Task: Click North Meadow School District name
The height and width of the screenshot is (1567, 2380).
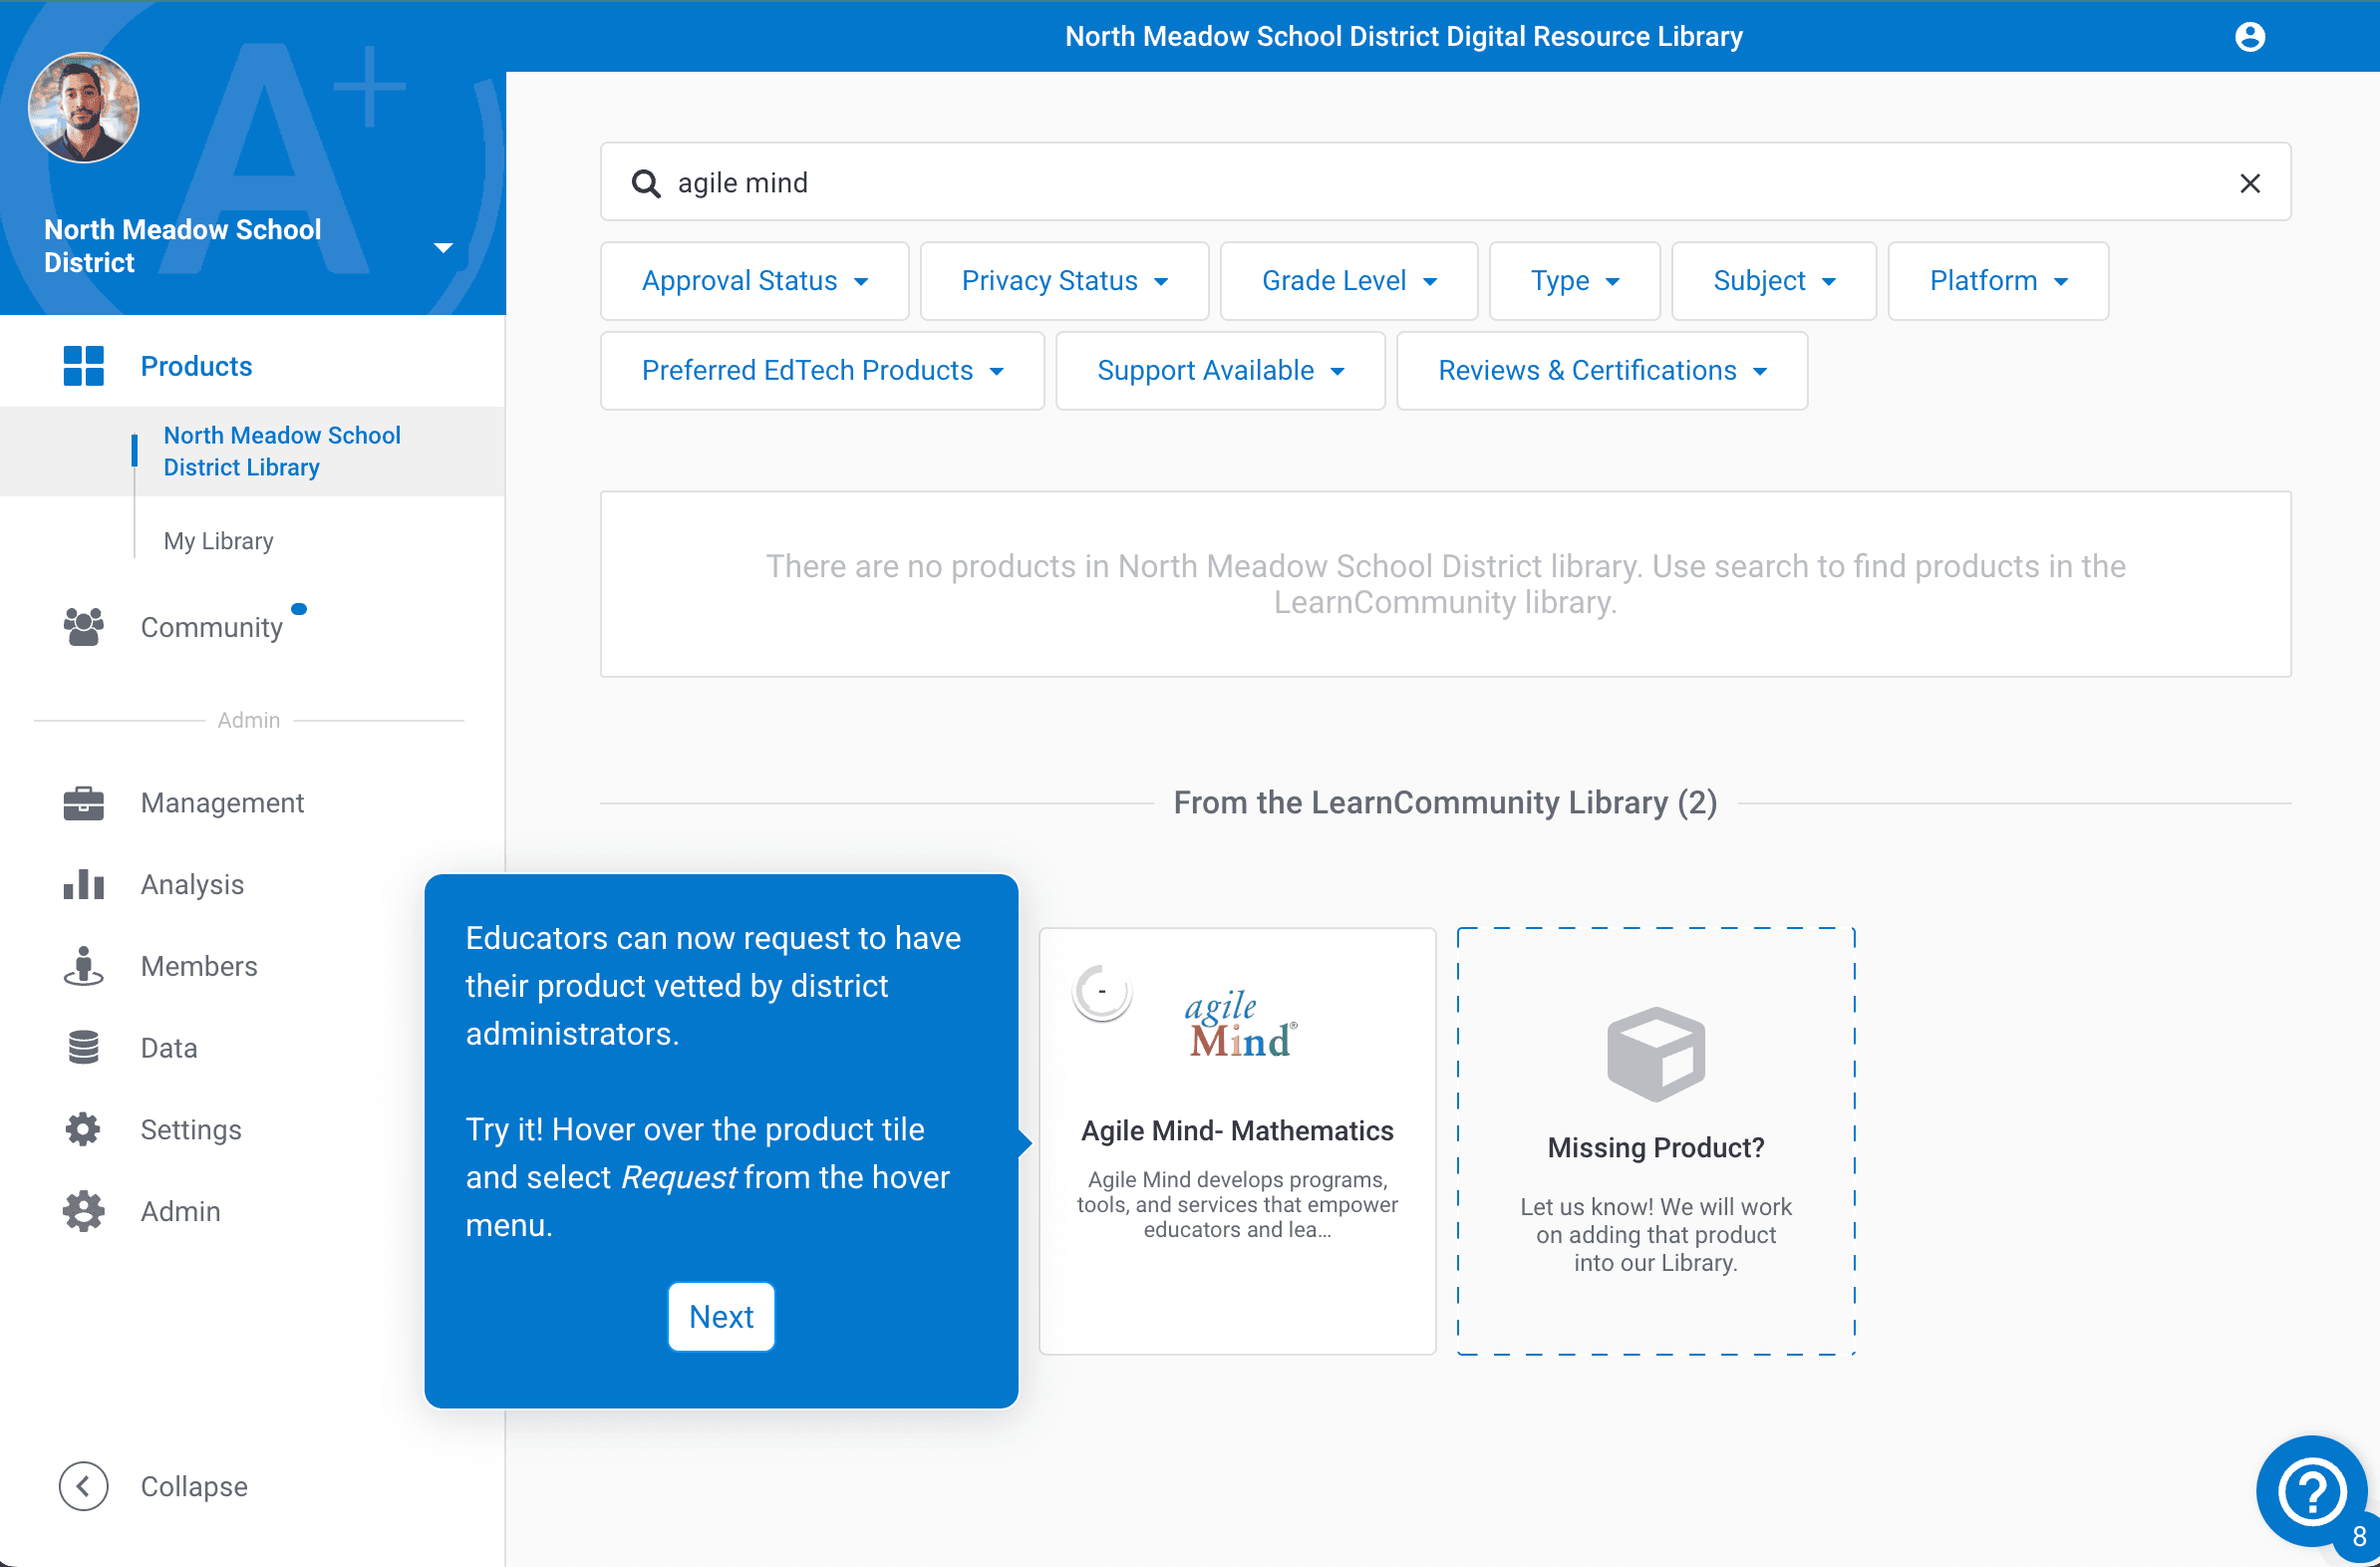Action: pyautogui.click(x=183, y=246)
